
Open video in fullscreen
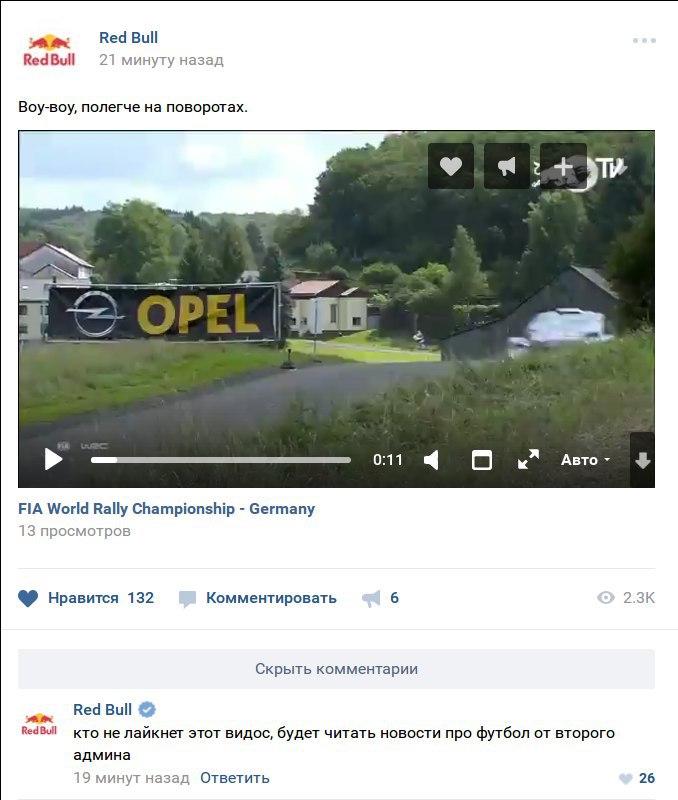click(x=529, y=459)
